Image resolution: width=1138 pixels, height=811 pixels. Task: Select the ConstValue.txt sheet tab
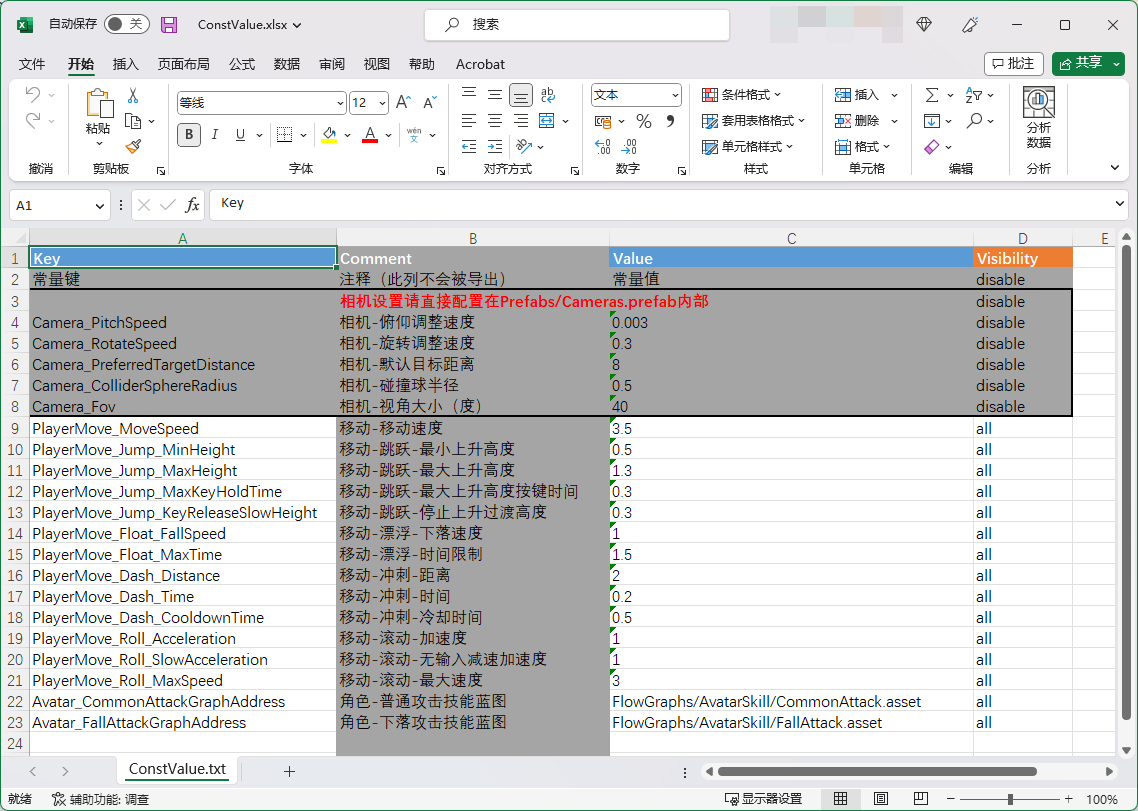177,770
